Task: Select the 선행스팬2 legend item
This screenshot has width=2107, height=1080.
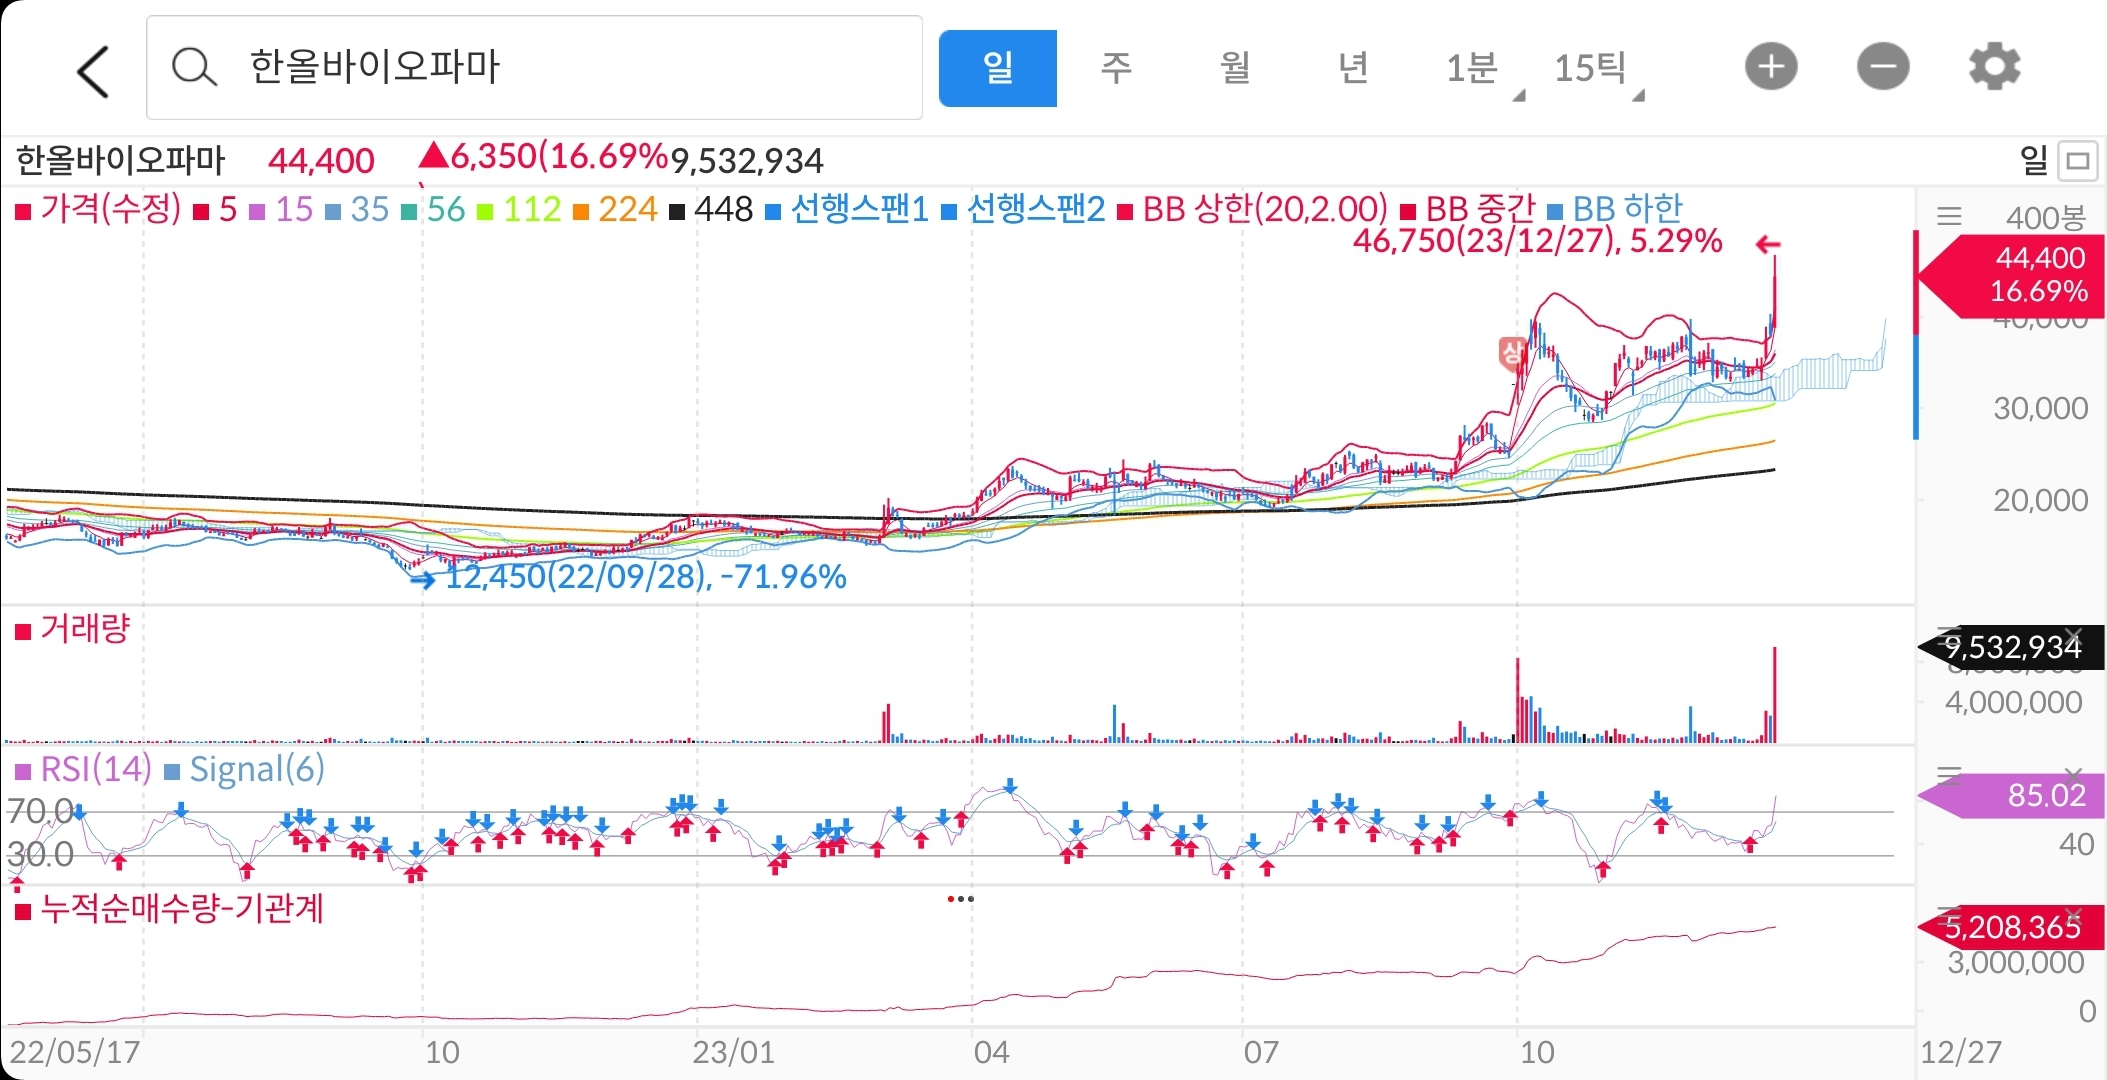Action: click(x=1024, y=209)
